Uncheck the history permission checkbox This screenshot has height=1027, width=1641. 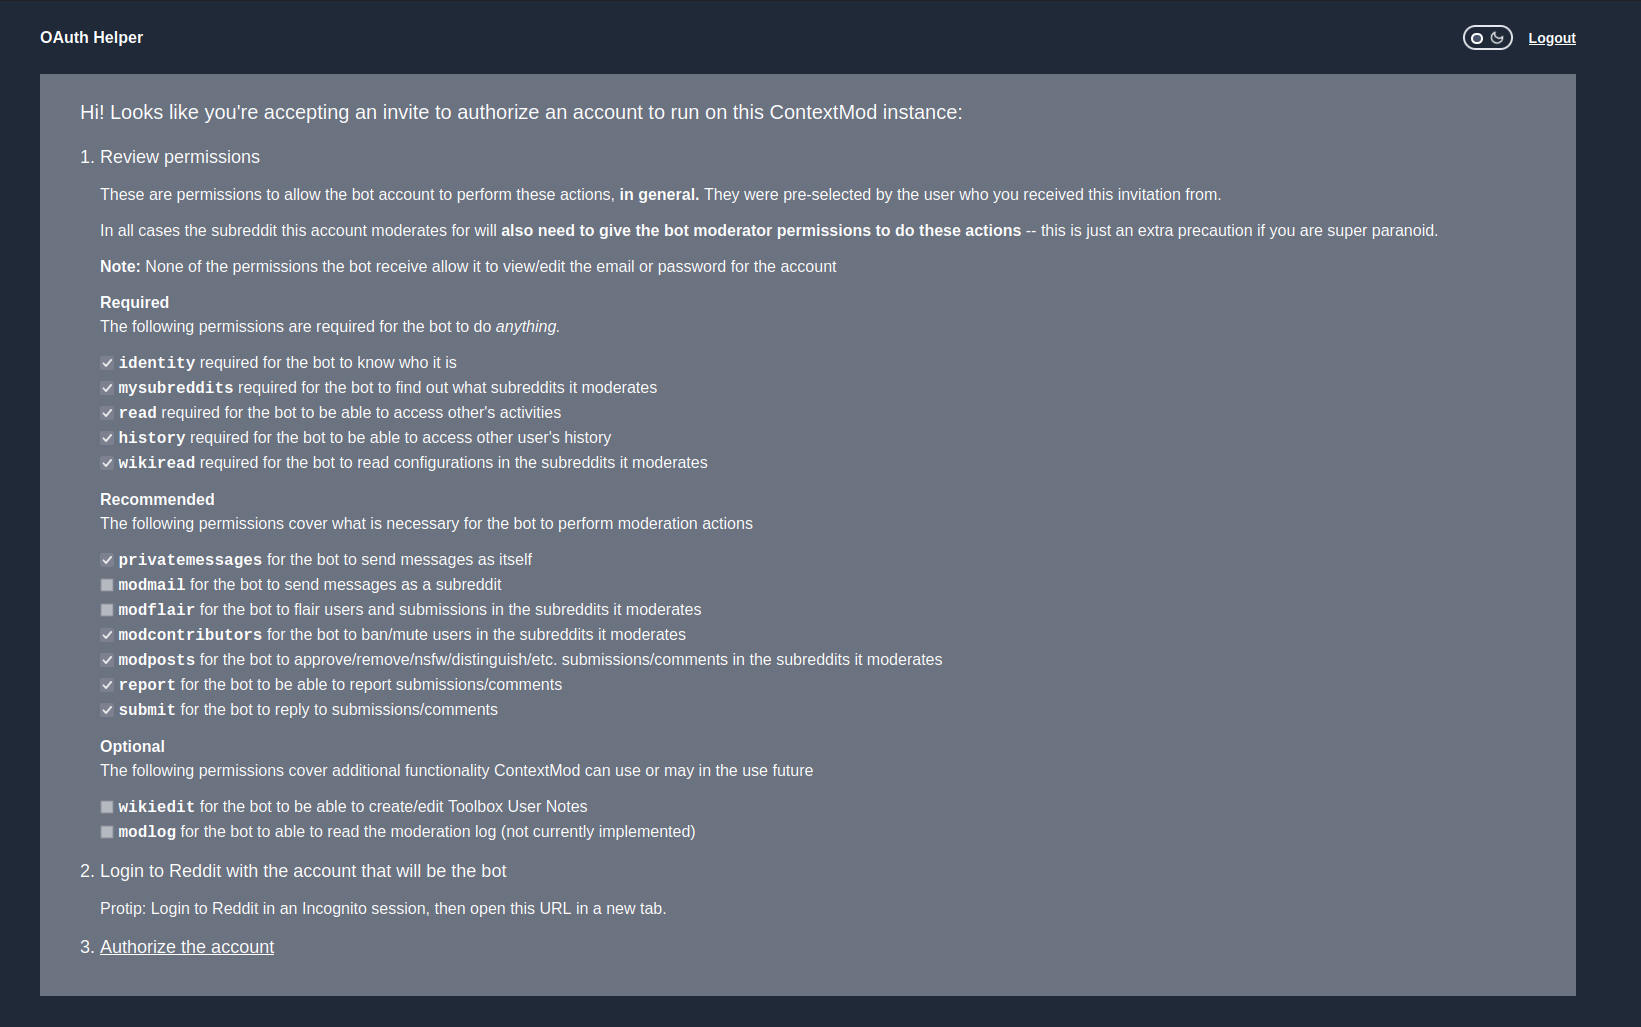107,438
